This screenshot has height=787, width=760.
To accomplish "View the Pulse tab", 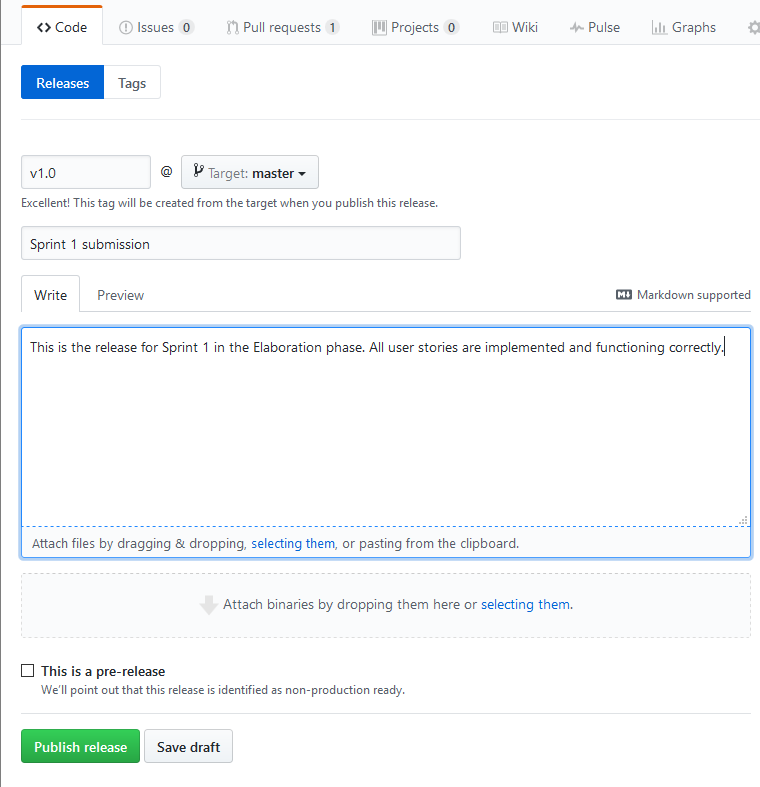I will point(595,27).
